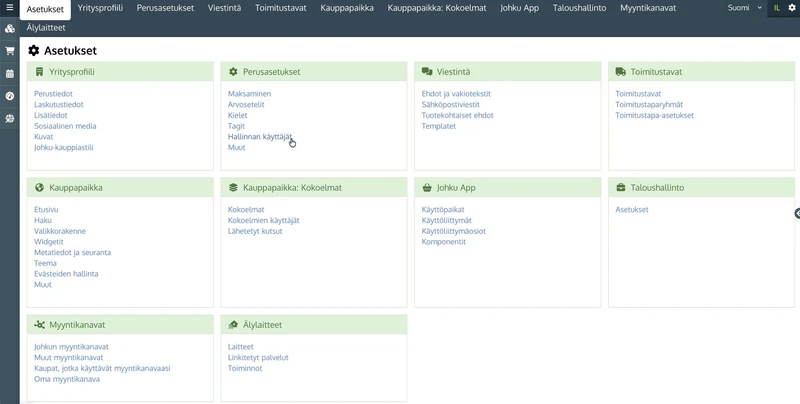
Task: Click the IL user avatar
Action: coord(777,8)
